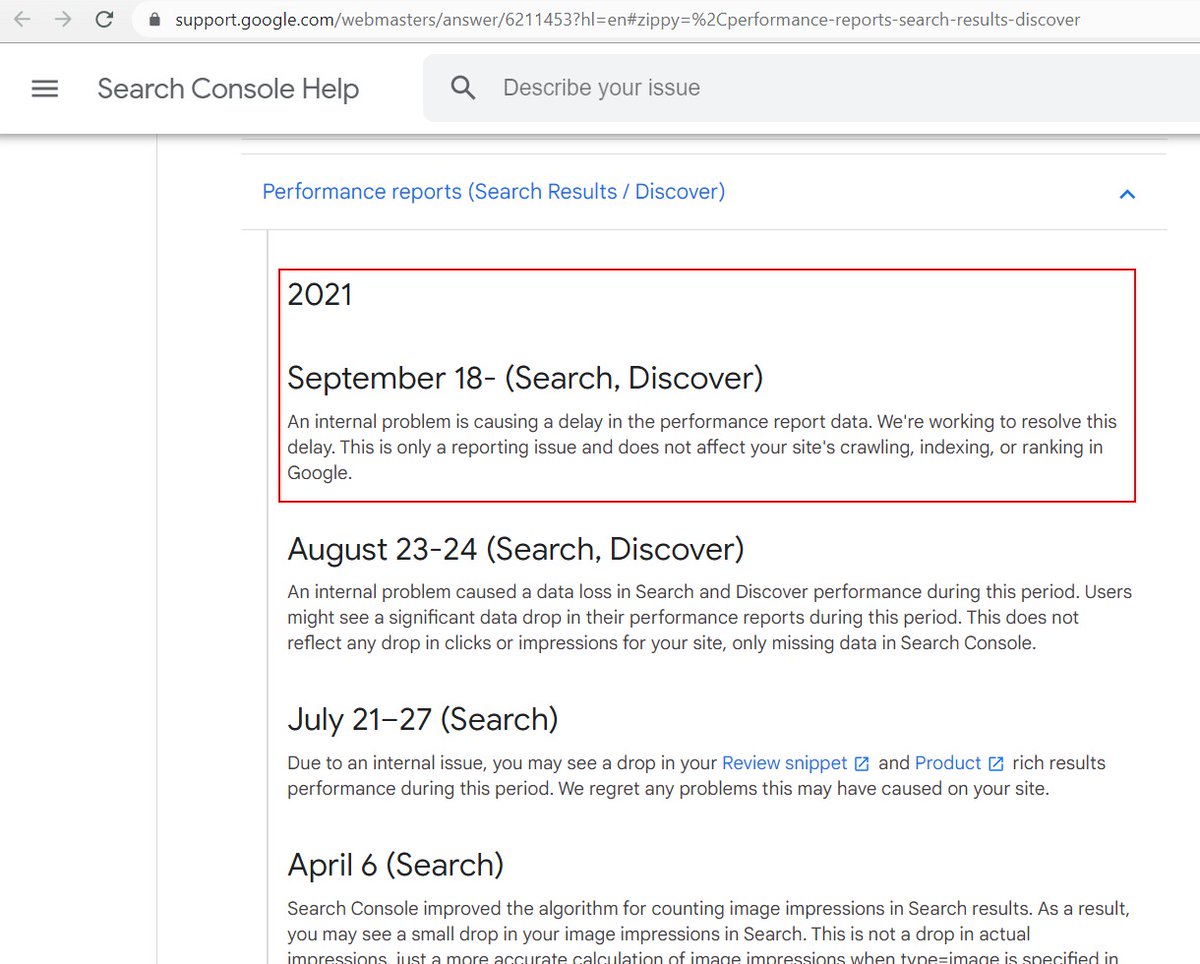This screenshot has width=1200, height=964.
Task: Select 'September 18- (Search, Discover)' heading
Action: click(525, 378)
